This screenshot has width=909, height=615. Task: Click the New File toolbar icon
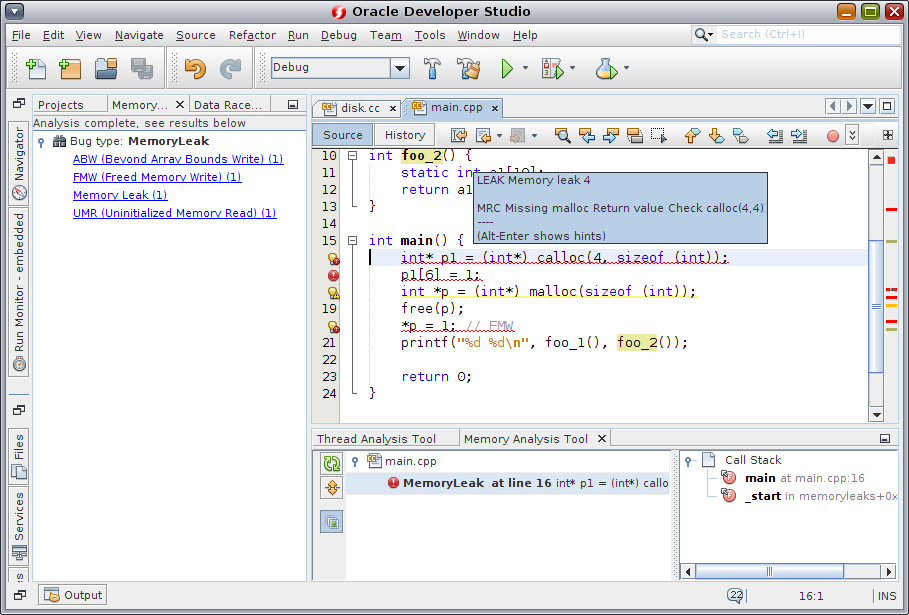tap(36, 68)
